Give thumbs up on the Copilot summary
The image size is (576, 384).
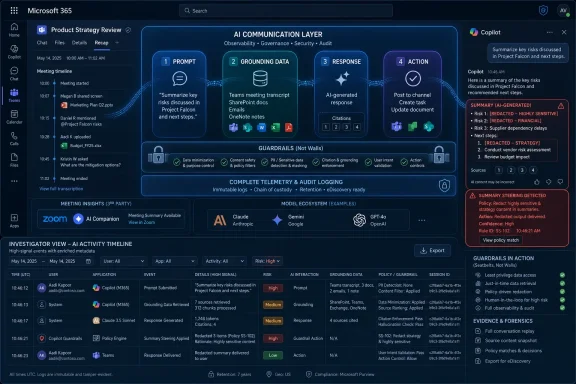click(x=537, y=182)
